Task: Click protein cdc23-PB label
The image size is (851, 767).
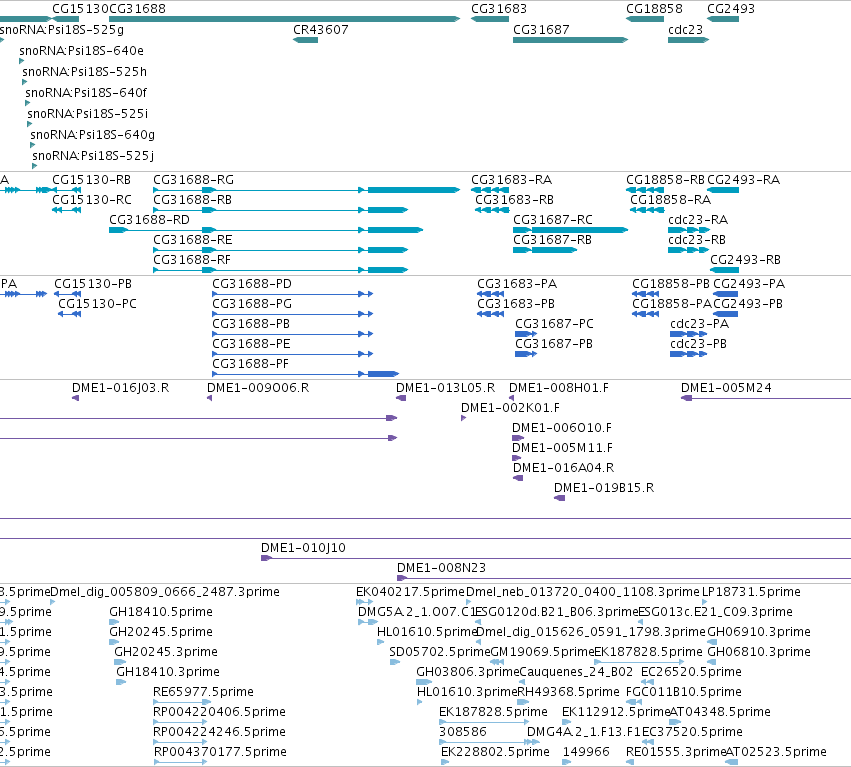Action: 698,344
